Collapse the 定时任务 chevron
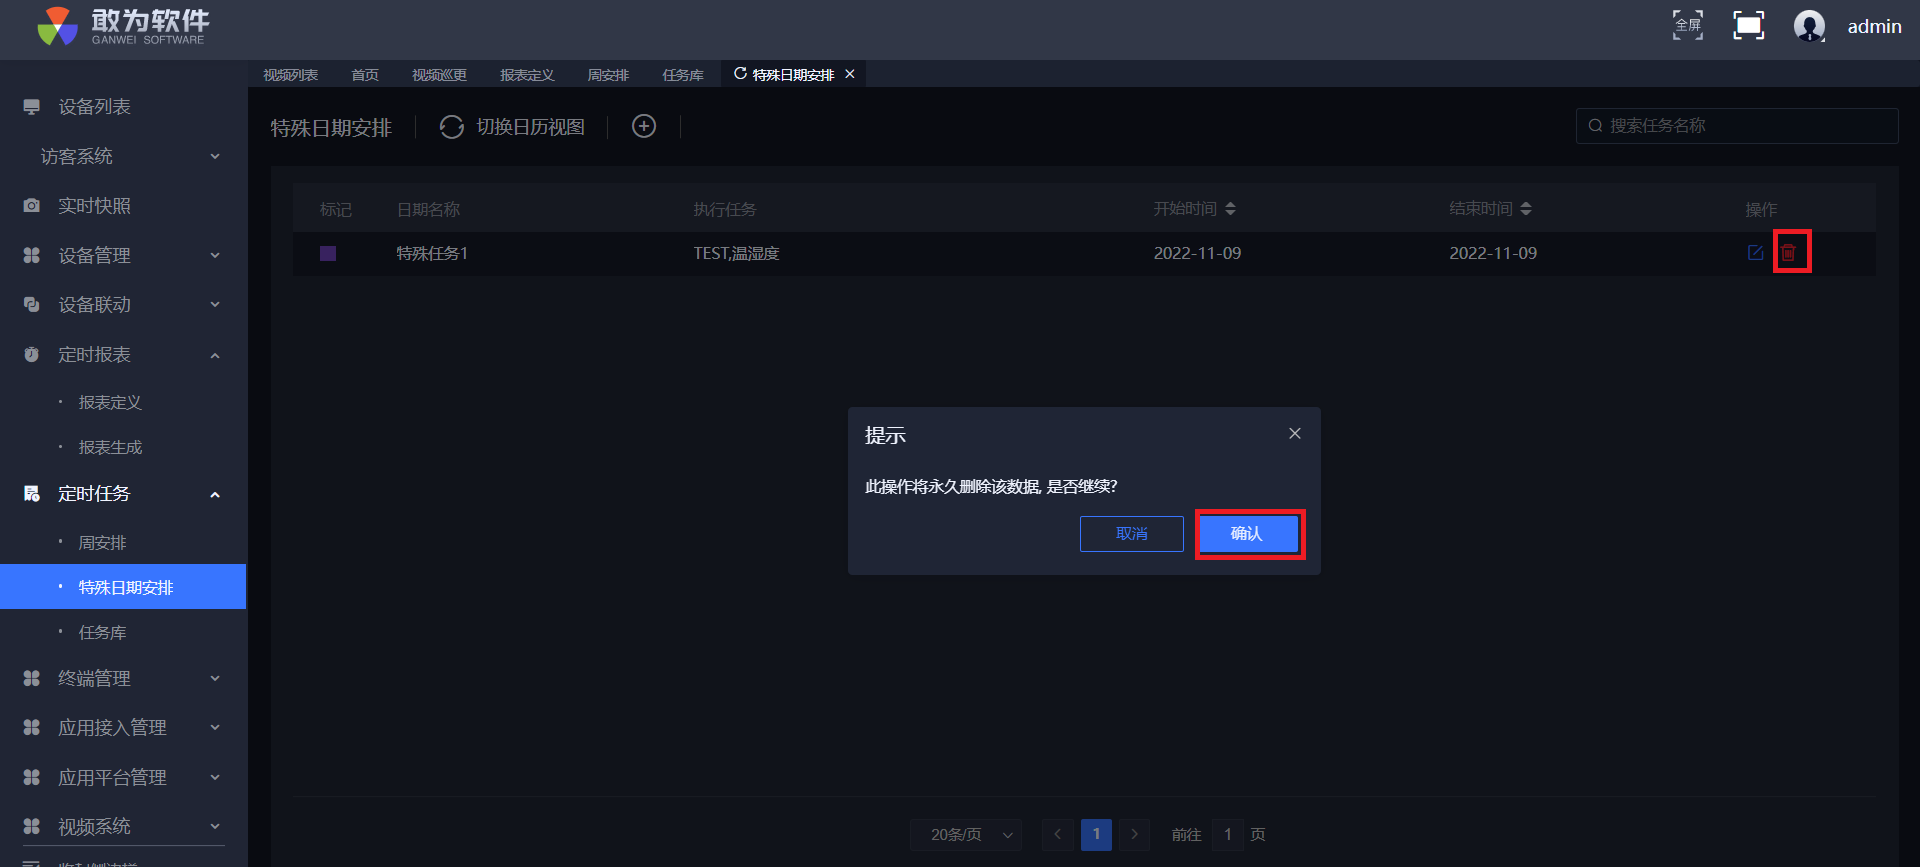The width and height of the screenshot is (1920, 867). pos(215,494)
